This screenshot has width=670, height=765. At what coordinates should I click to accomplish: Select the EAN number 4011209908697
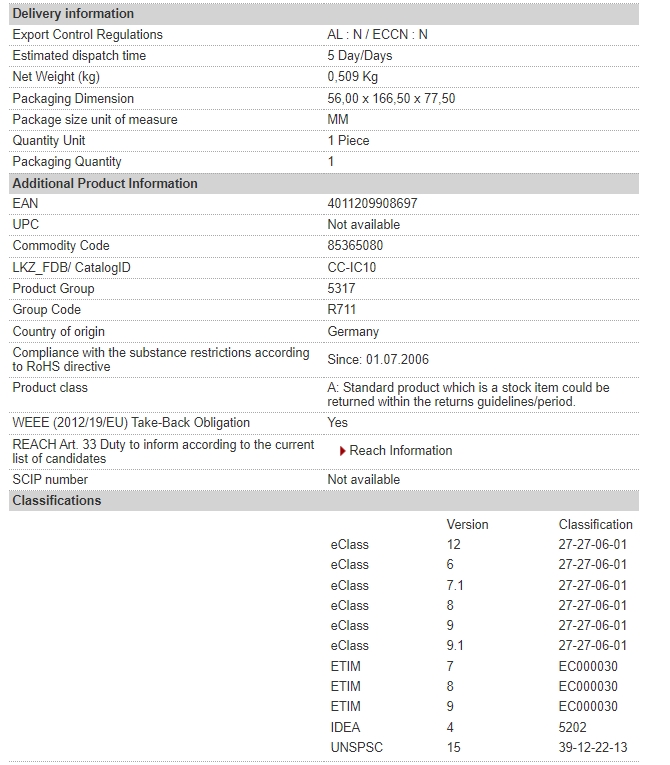point(372,203)
